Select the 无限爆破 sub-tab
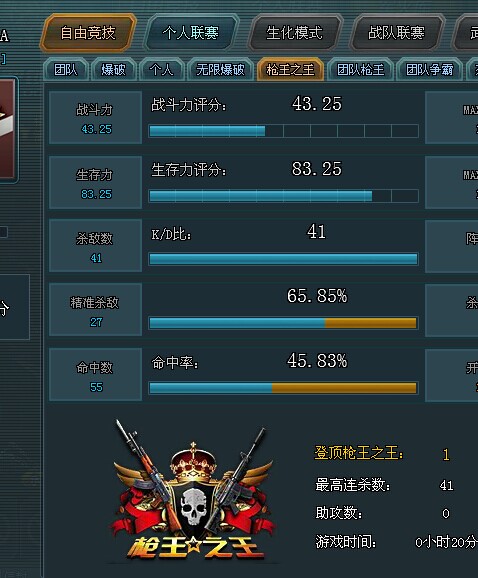This screenshot has height=578, width=478. pyautogui.click(x=220, y=69)
